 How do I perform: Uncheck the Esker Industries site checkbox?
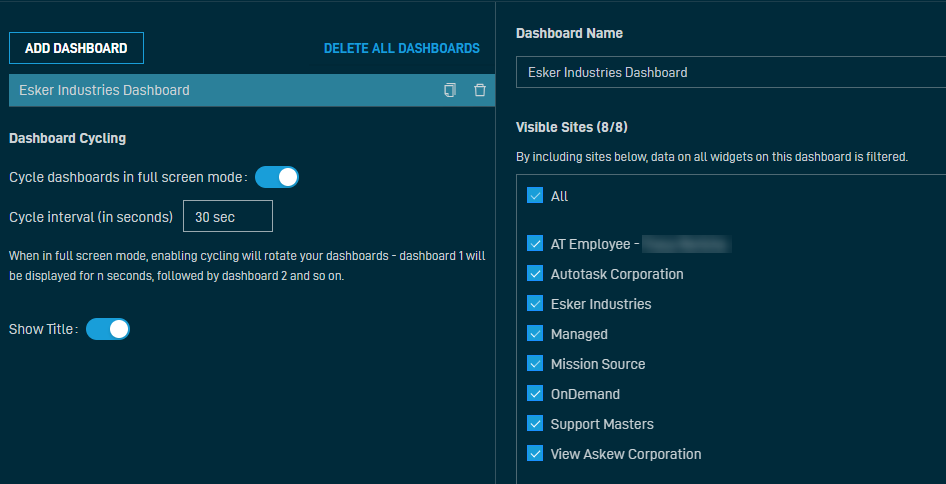(535, 304)
